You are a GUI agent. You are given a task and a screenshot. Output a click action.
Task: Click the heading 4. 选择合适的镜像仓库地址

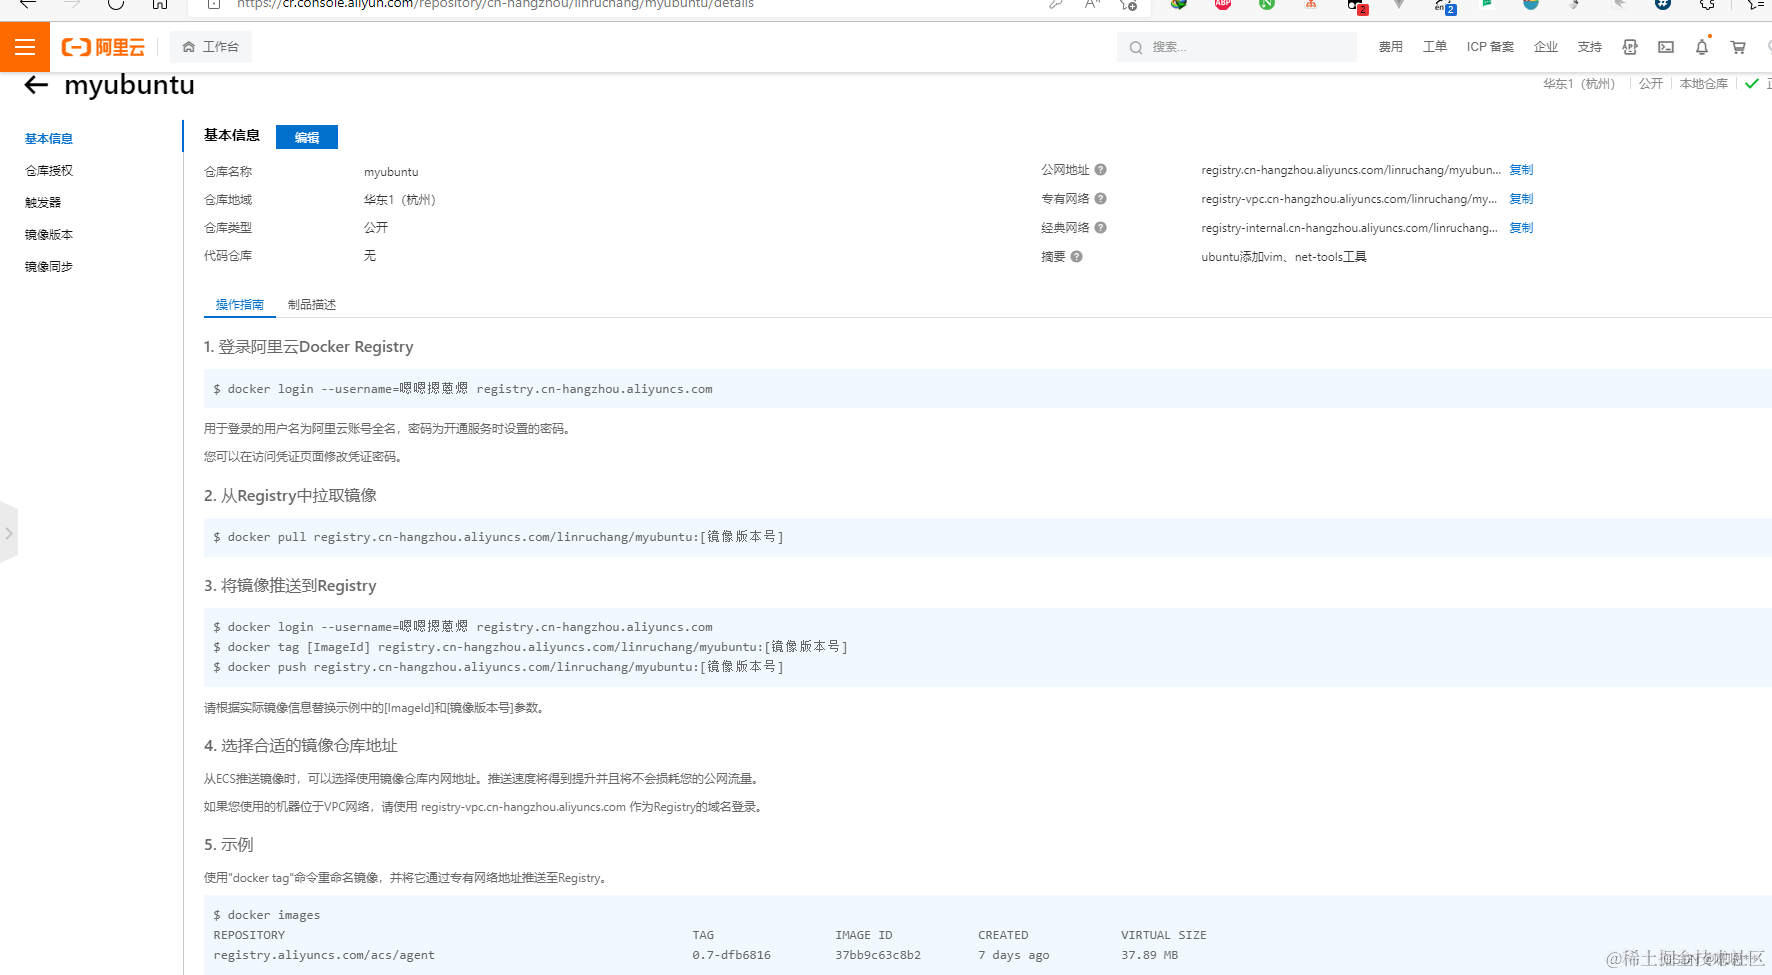(x=300, y=746)
